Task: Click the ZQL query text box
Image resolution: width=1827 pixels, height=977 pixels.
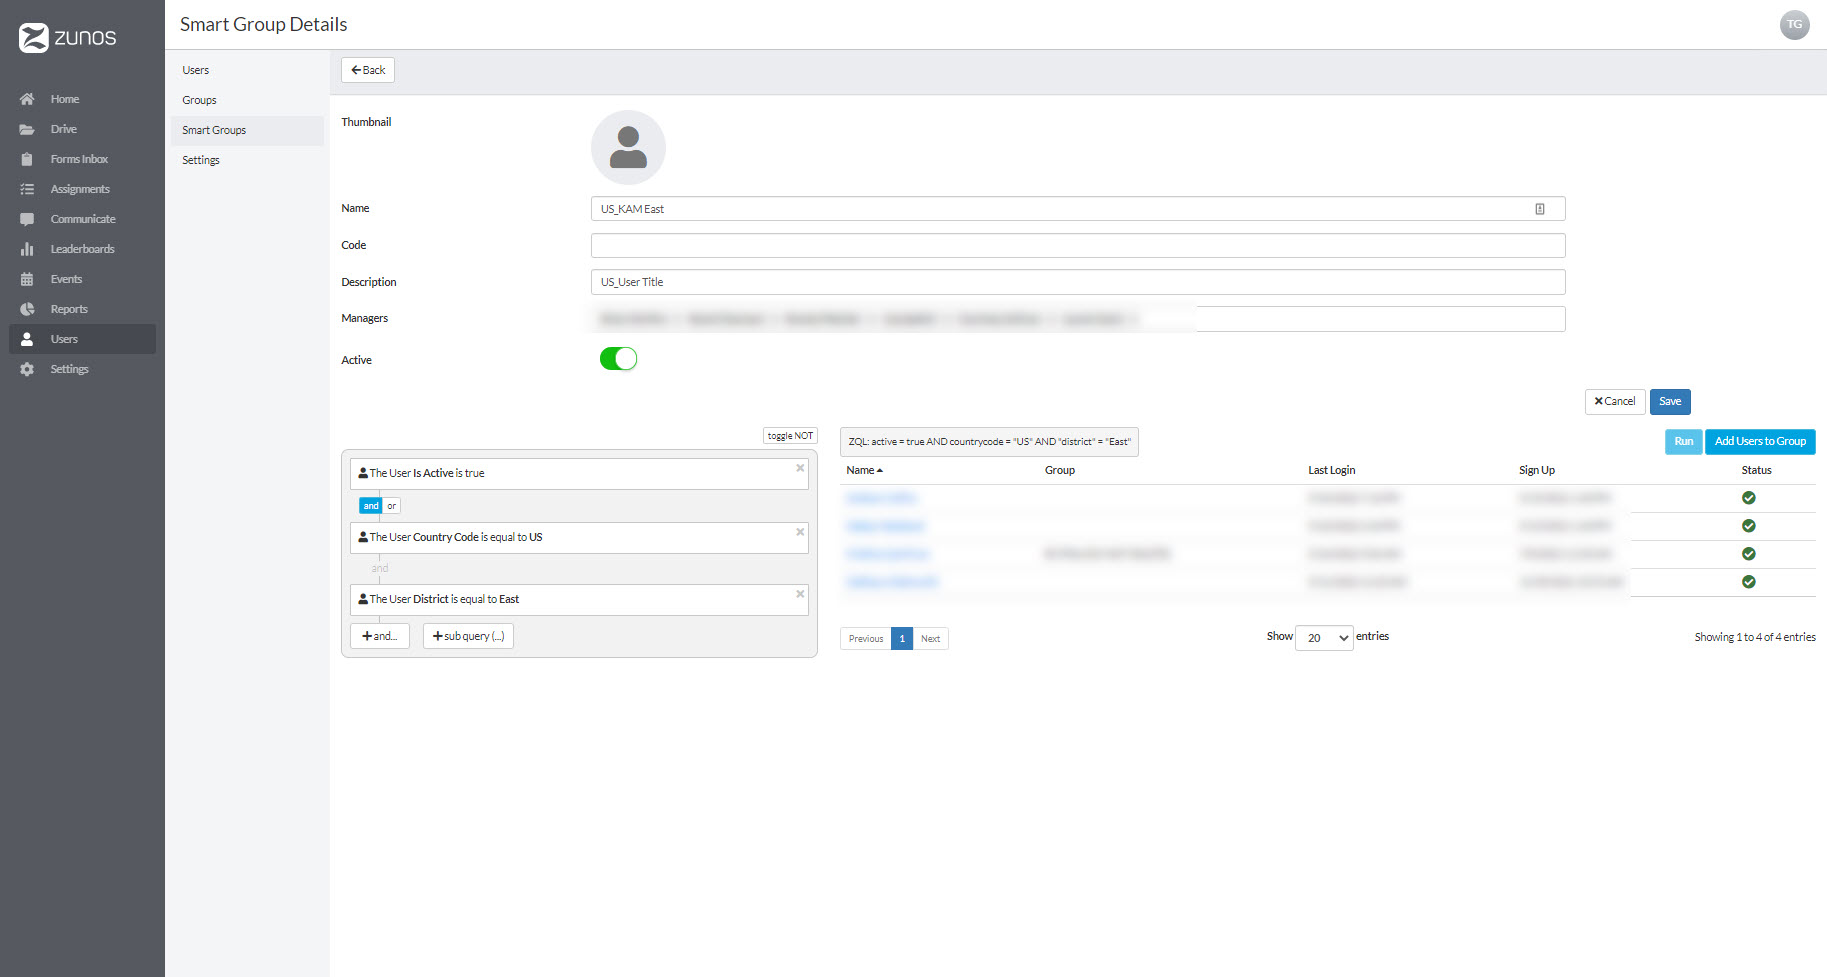Action: pos(989,442)
